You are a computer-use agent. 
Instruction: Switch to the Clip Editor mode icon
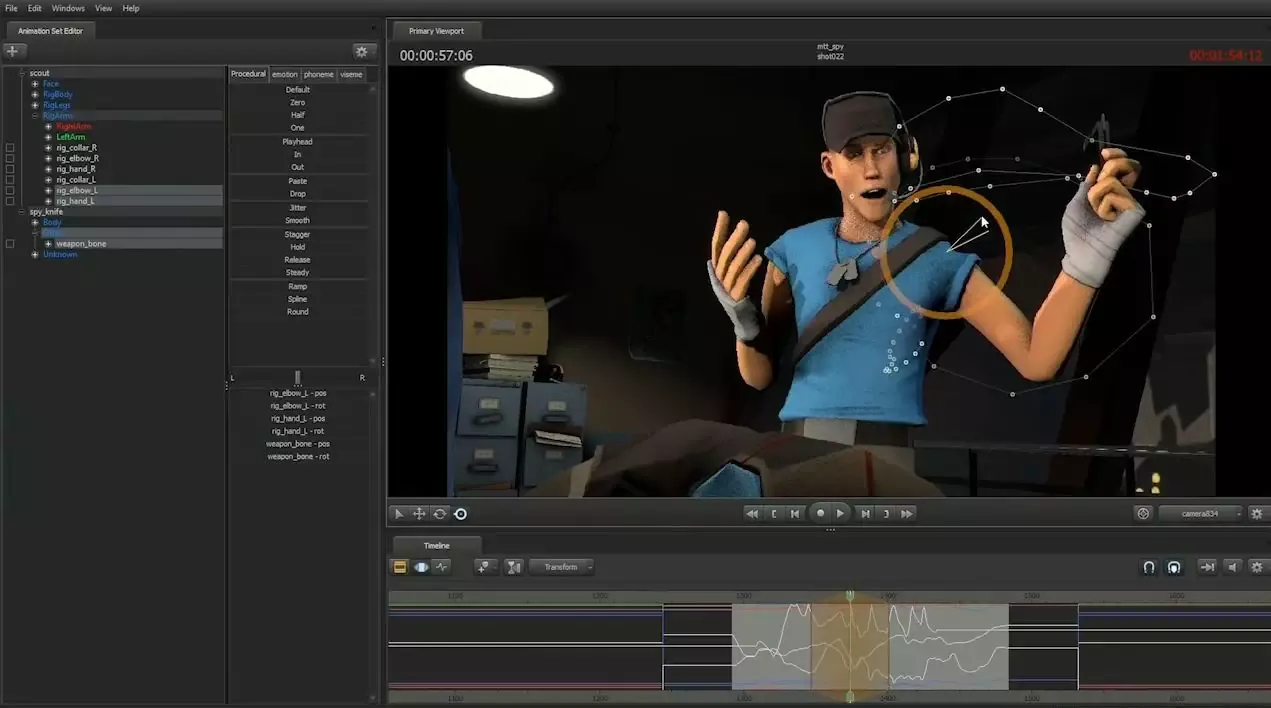399,567
